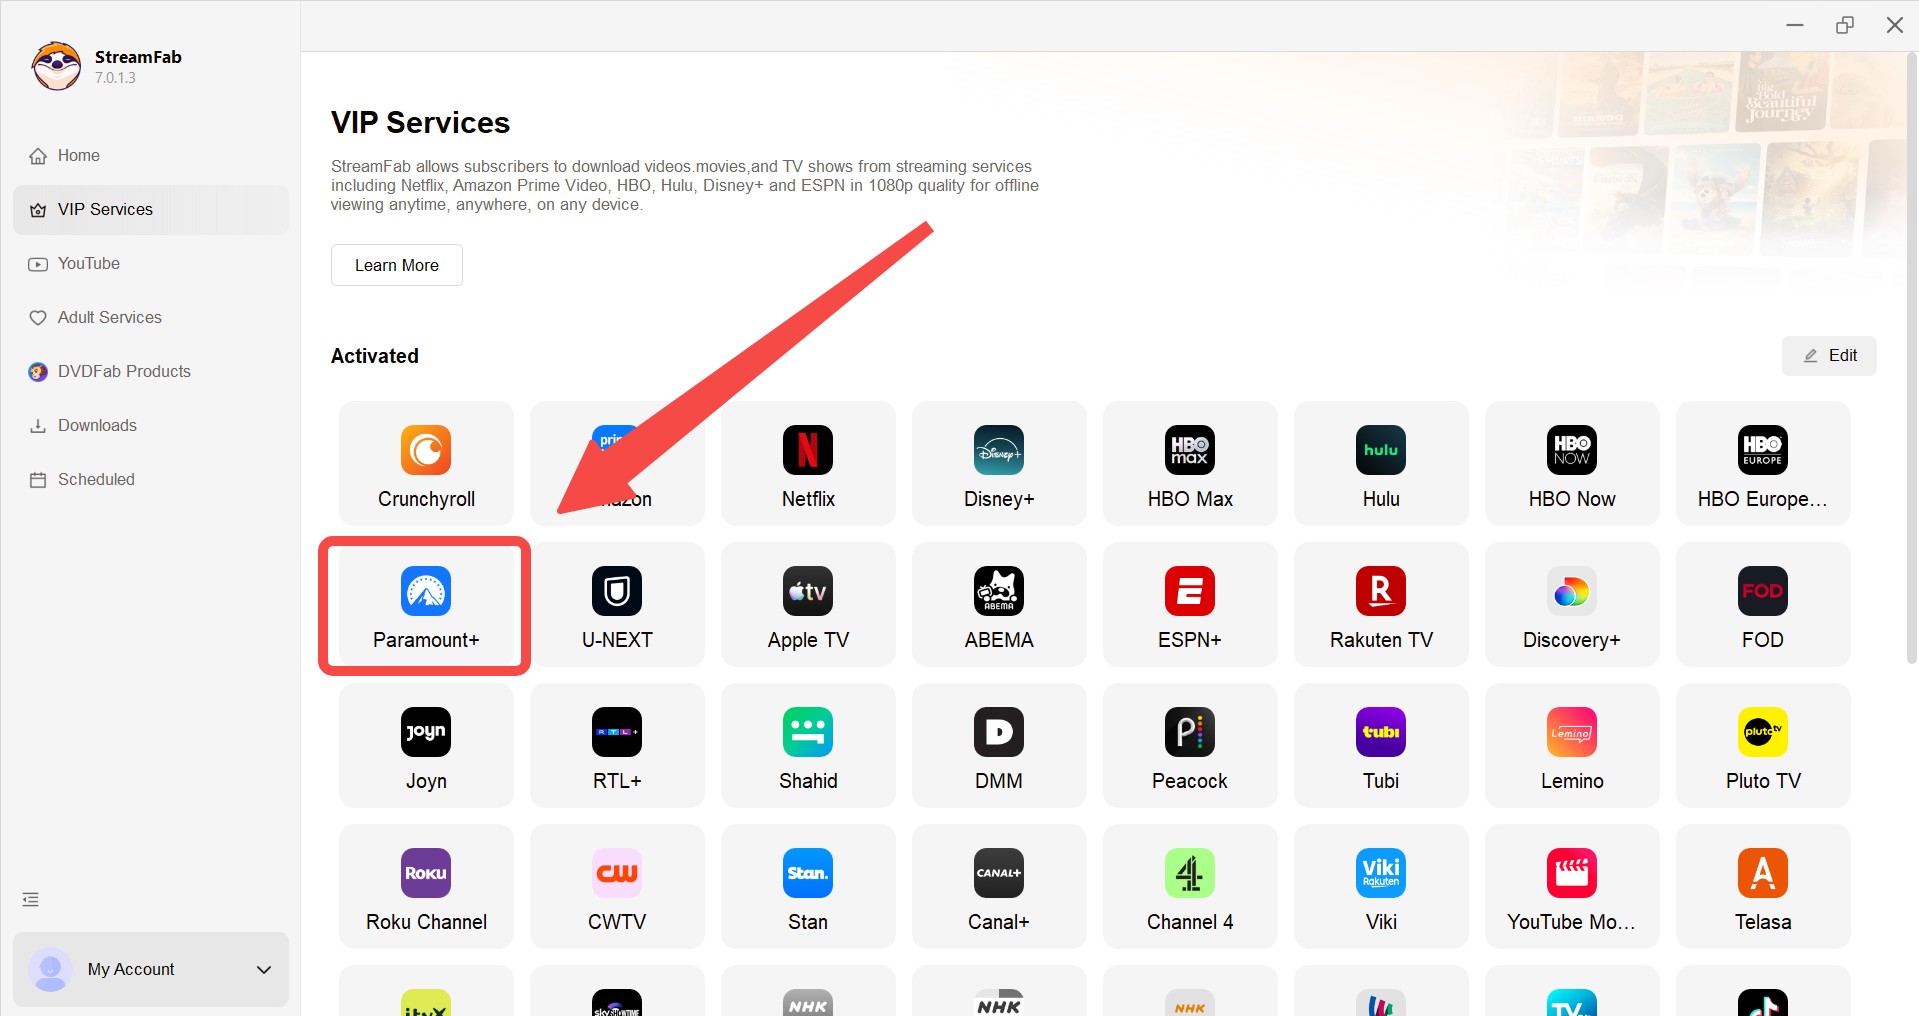Select the Disney+ service tile
Screen dimensions: 1919x1016
coord(998,463)
